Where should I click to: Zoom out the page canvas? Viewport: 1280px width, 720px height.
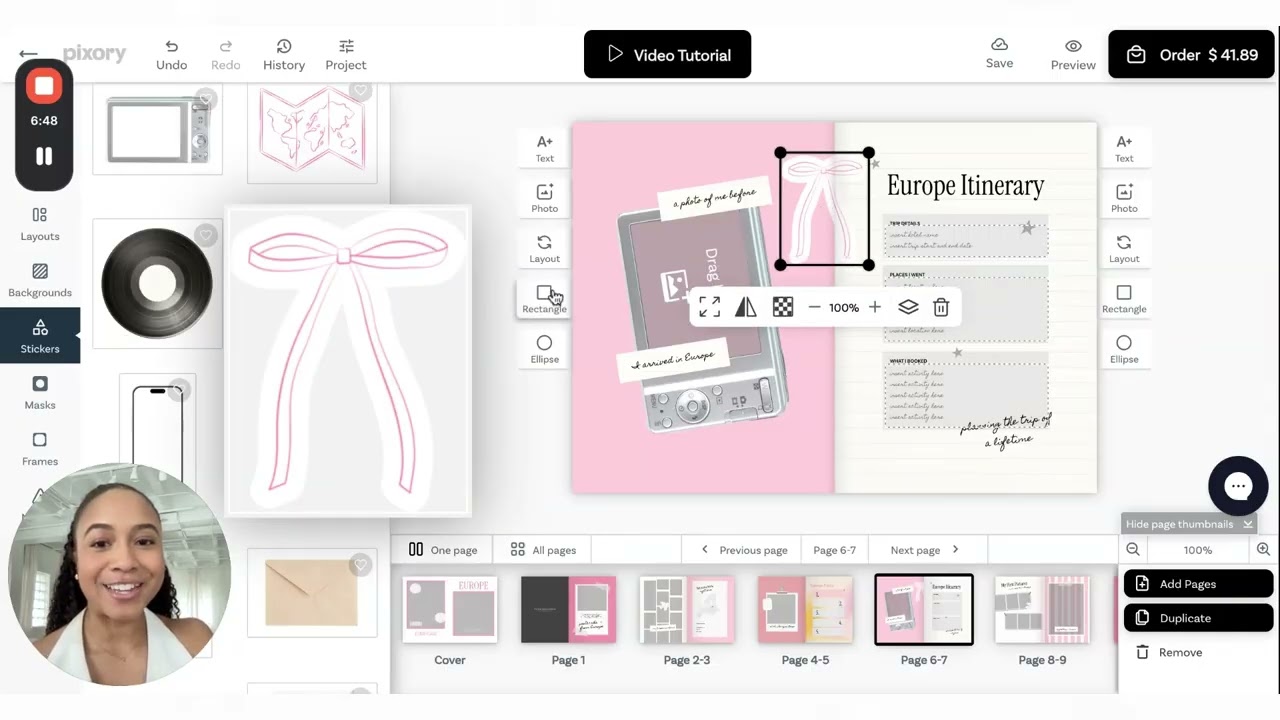1133,549
